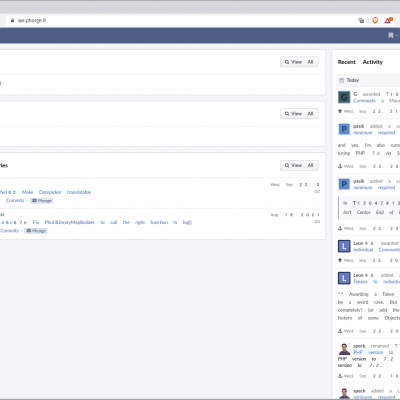This screenshot has width=400, height=400.
Task: Click the we.phorge.it address bar field
Action: point(187,20)
